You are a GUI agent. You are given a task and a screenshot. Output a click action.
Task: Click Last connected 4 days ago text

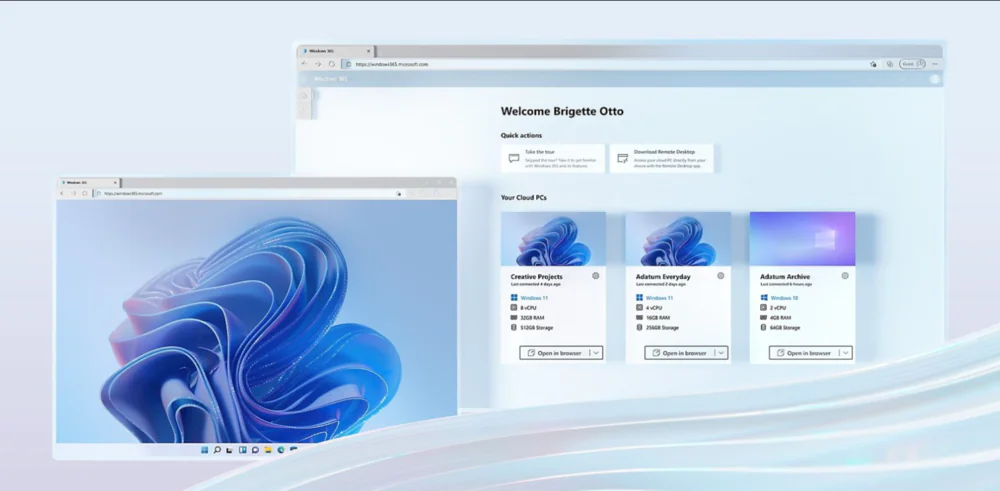[536, 284]
